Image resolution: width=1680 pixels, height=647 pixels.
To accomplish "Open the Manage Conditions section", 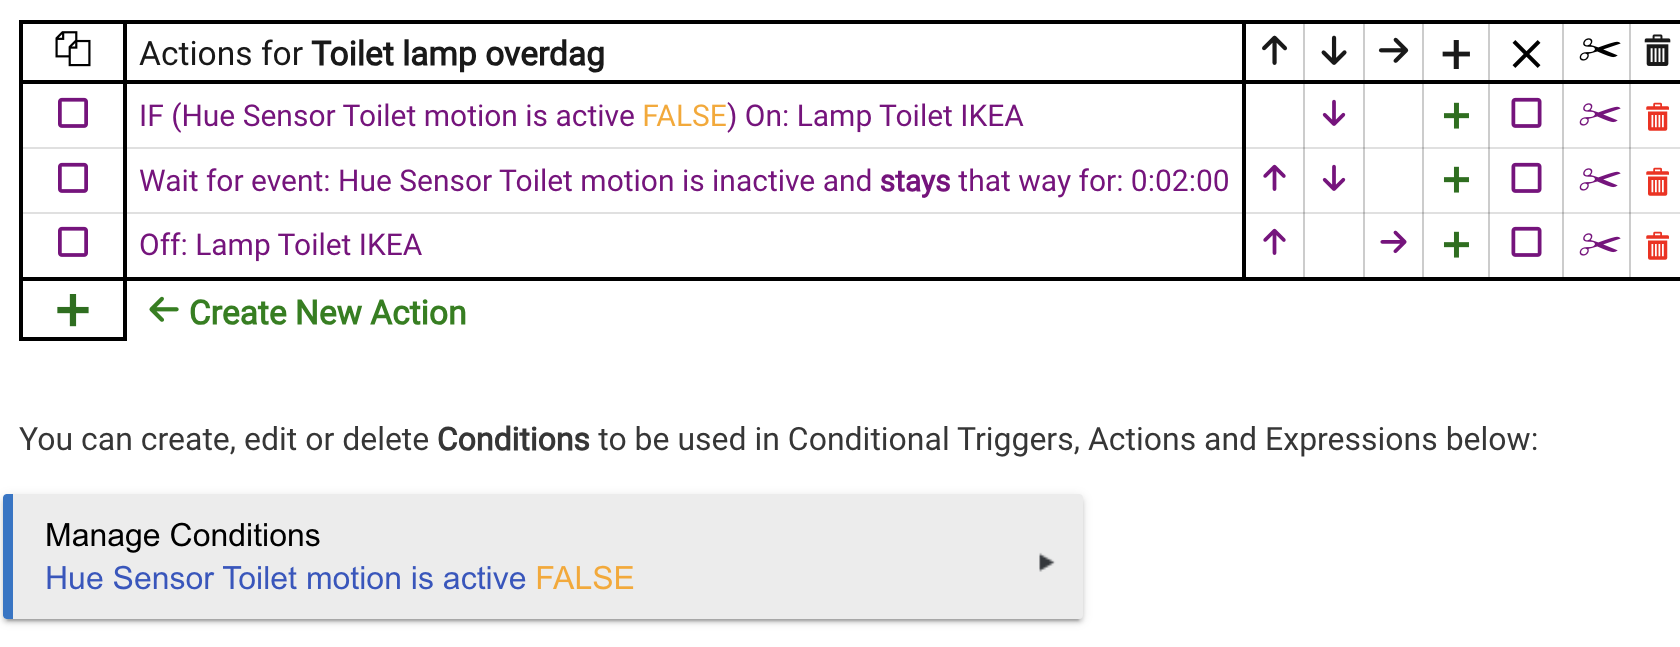I will [183, 535].
